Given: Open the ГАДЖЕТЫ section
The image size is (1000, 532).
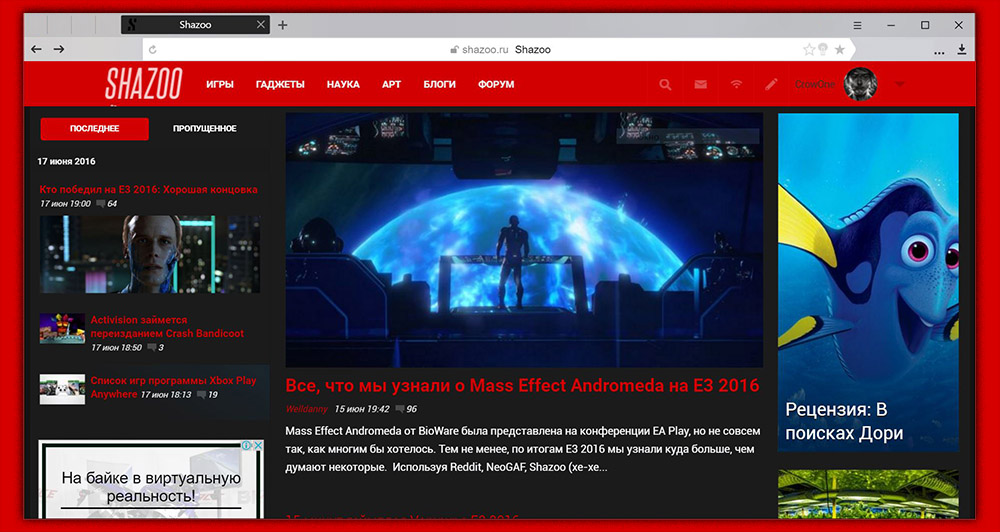Looking at the screenshot, I should coord(280,84).
